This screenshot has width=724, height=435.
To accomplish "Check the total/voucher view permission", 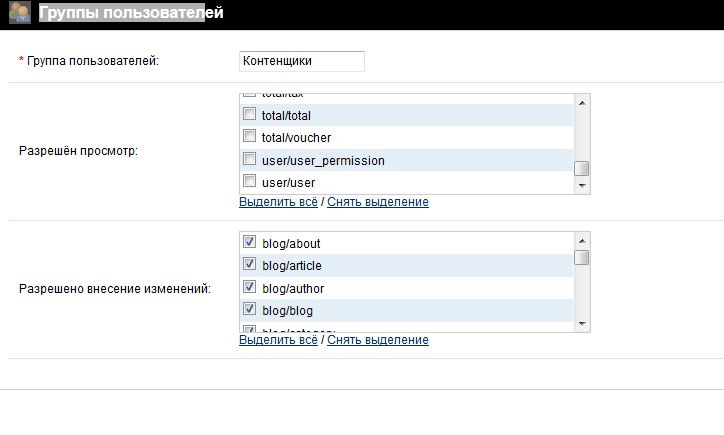I will pos(250,137).
